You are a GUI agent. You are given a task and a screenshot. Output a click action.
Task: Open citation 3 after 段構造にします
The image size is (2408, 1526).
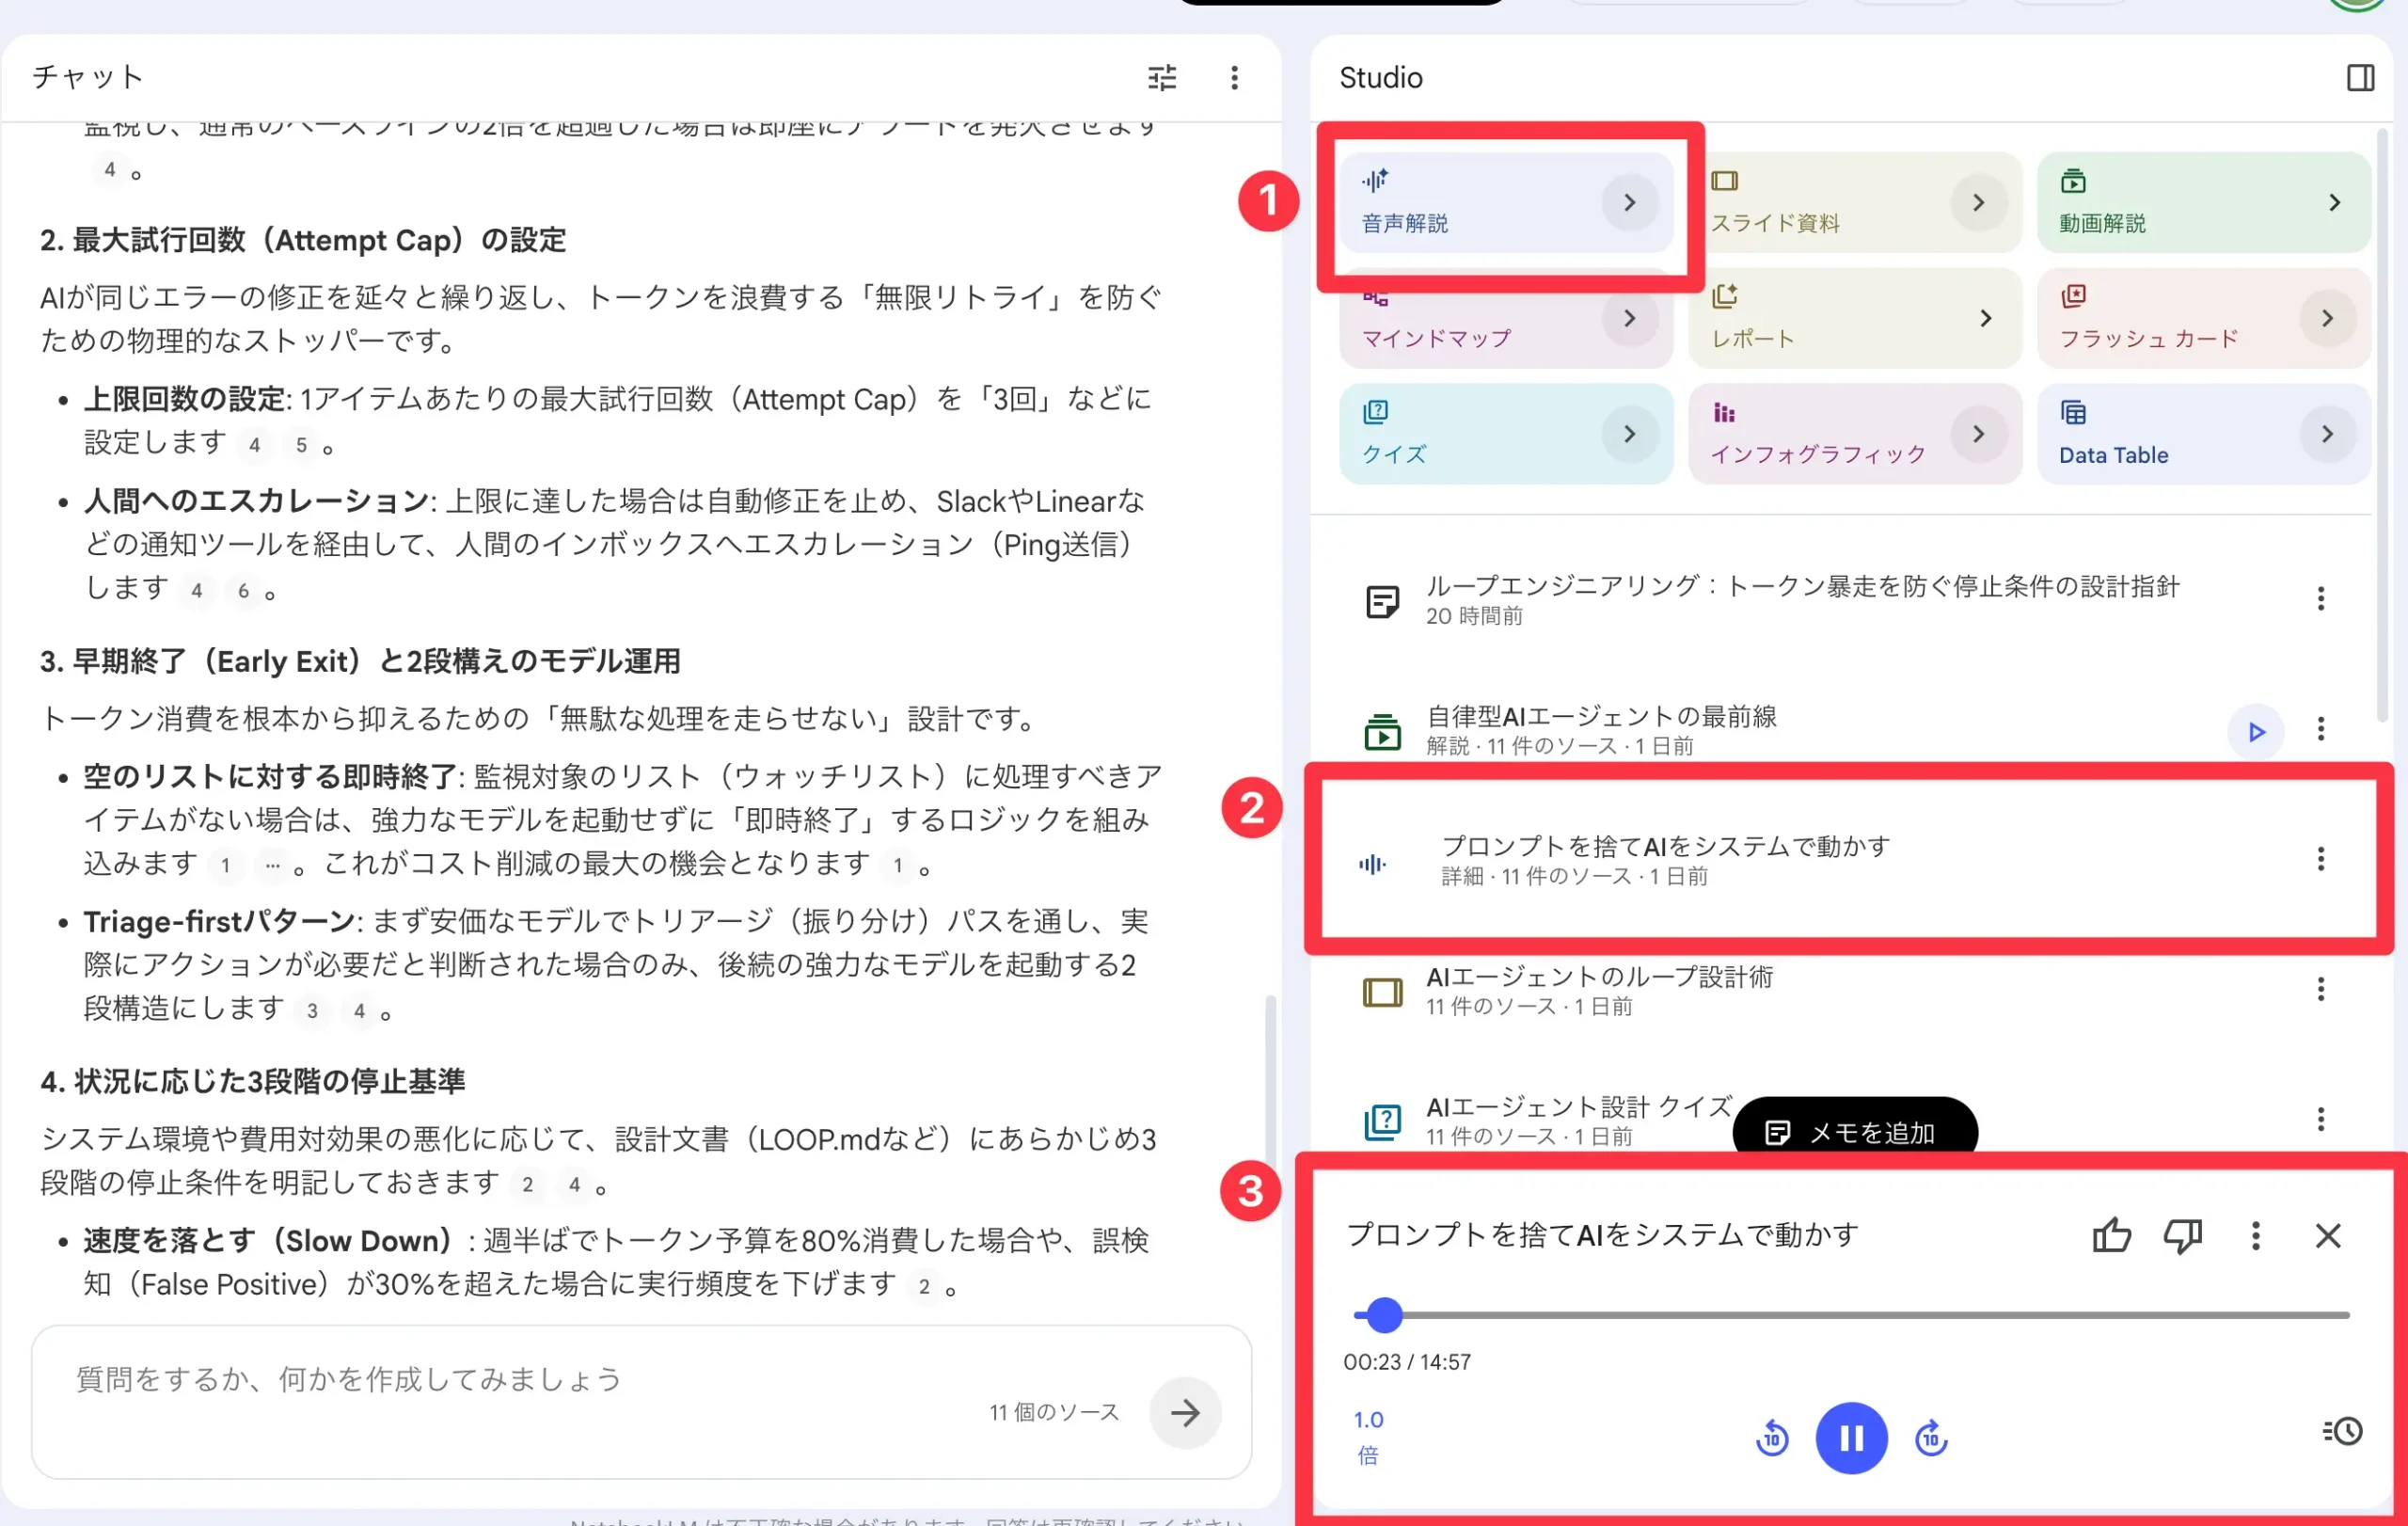[x=312, y=1010]
